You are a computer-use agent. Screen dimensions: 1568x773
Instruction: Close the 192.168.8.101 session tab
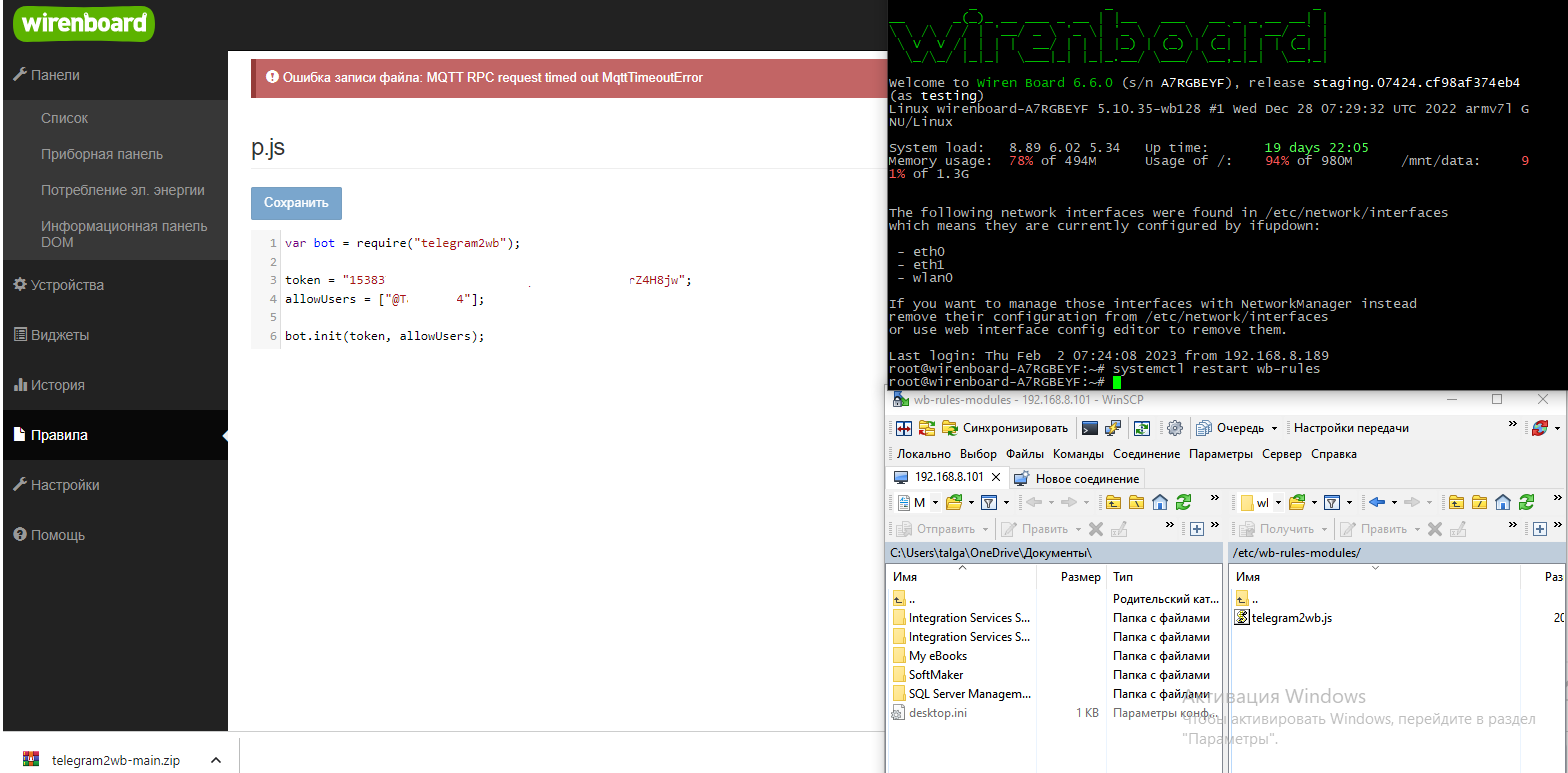coord(996,477)
